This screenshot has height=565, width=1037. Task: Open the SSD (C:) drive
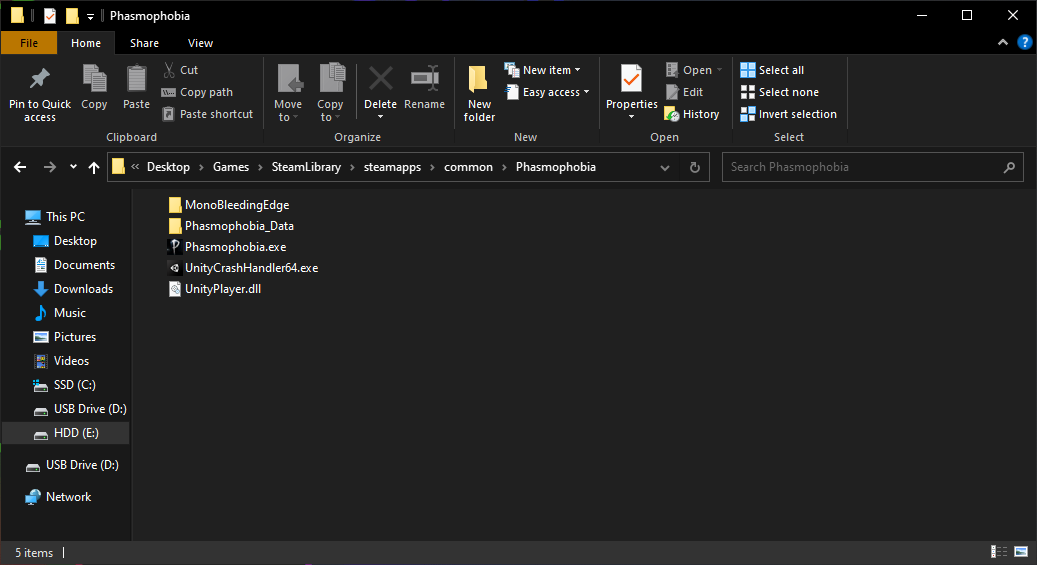(x=65, y=384)
